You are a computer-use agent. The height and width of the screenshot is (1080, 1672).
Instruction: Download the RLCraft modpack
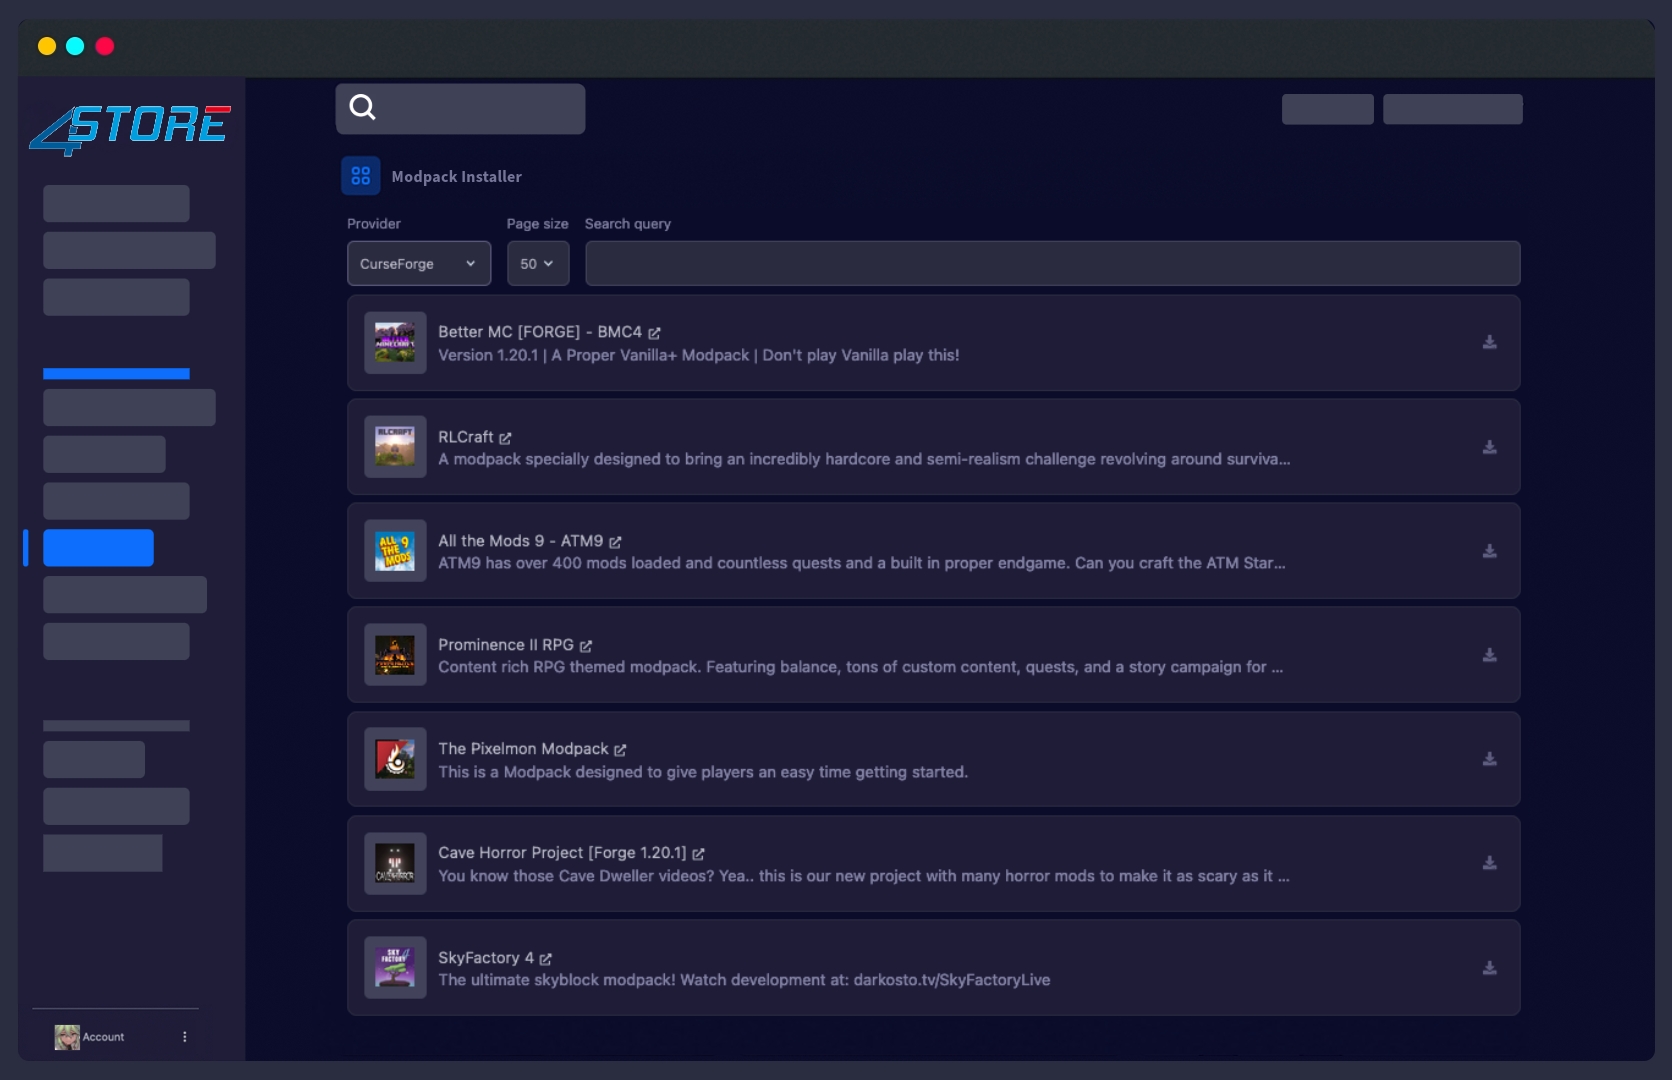[x=1489, y=447]
